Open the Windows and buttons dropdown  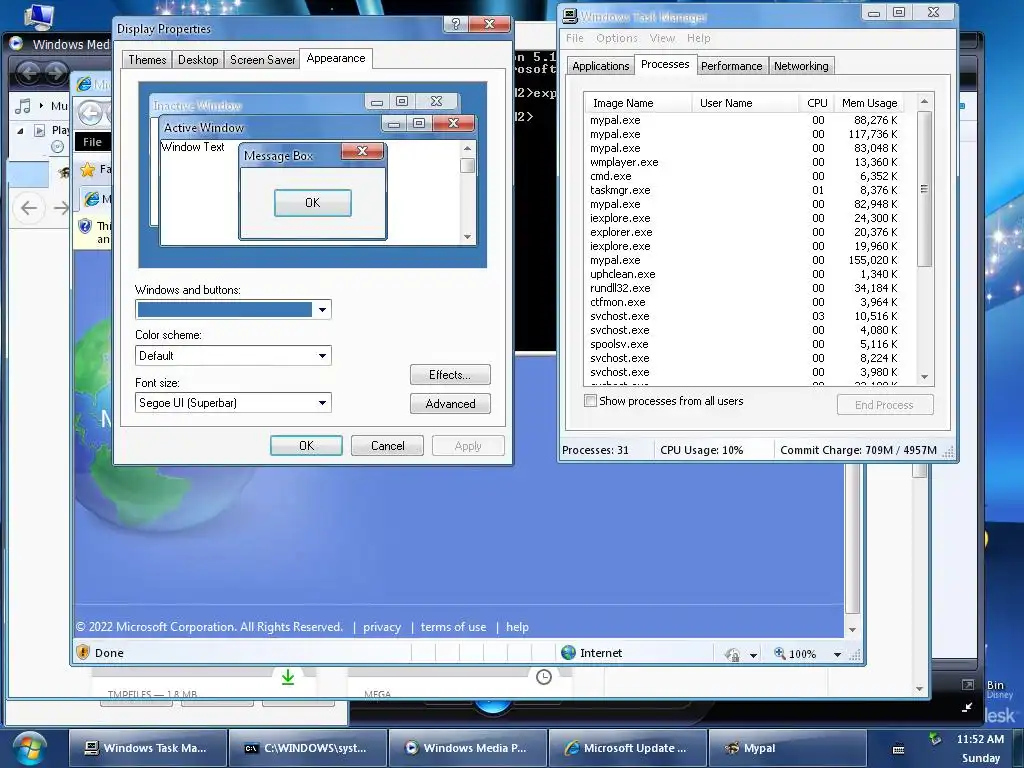pyautogui.click(x=322, y=310)
